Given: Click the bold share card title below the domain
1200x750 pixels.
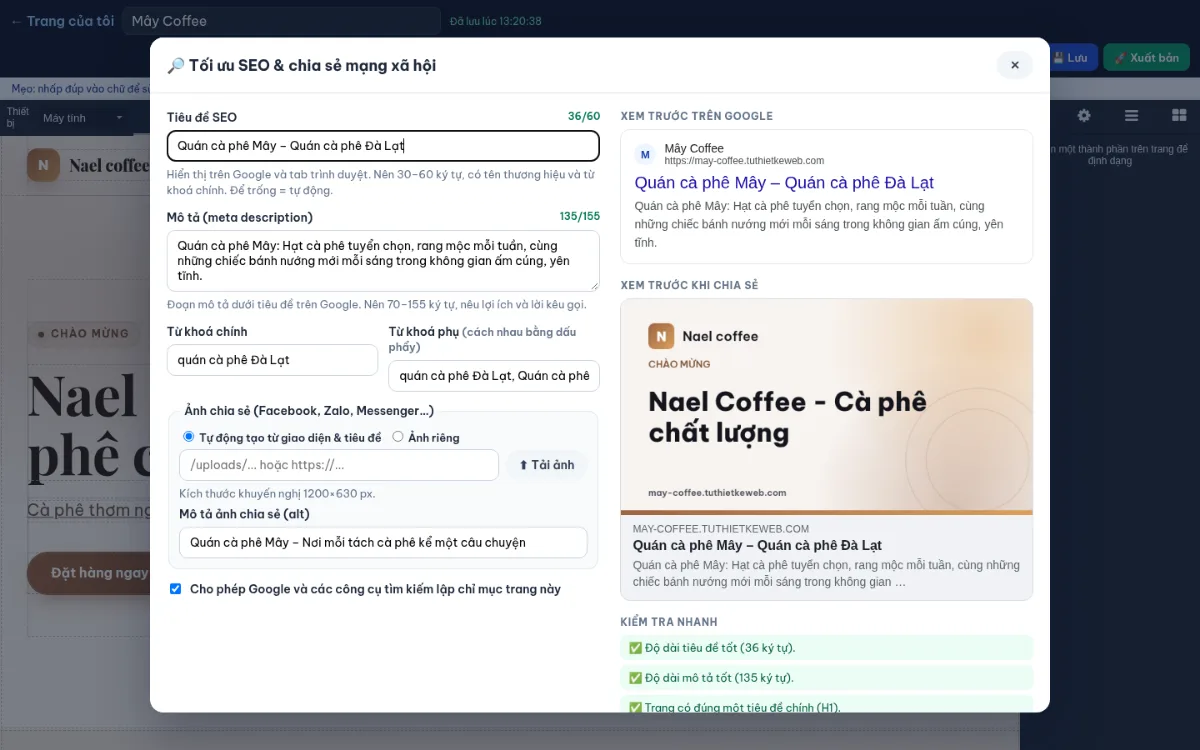Looking at the screenshot, I should point(757,546).
